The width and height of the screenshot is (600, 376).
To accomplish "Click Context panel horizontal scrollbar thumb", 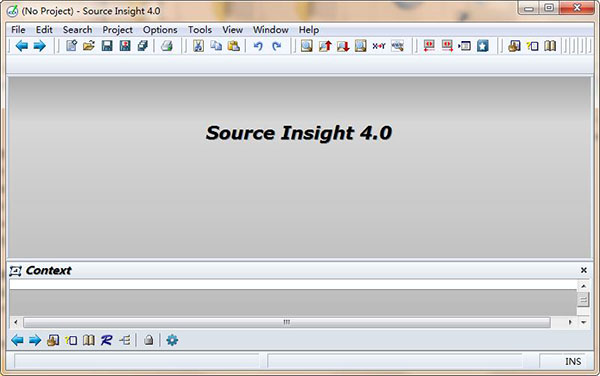I will (x=287, y=322).
